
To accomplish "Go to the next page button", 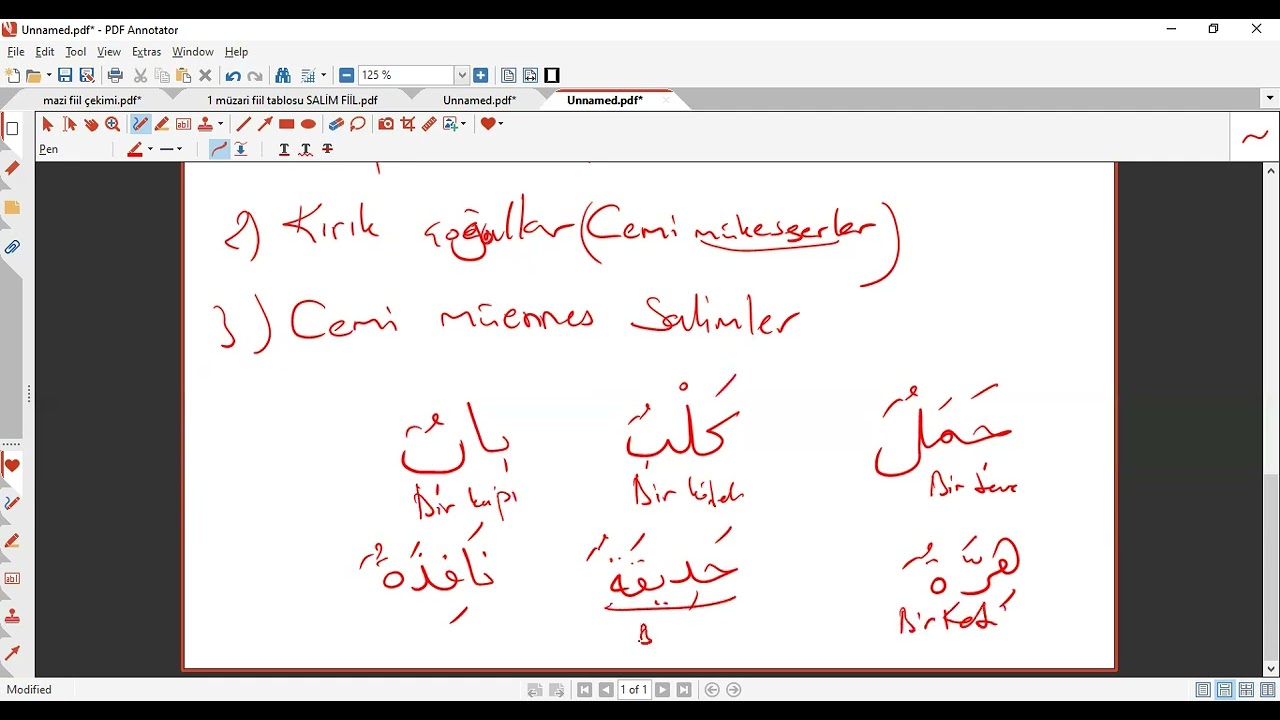I will [x=662, y=690].
